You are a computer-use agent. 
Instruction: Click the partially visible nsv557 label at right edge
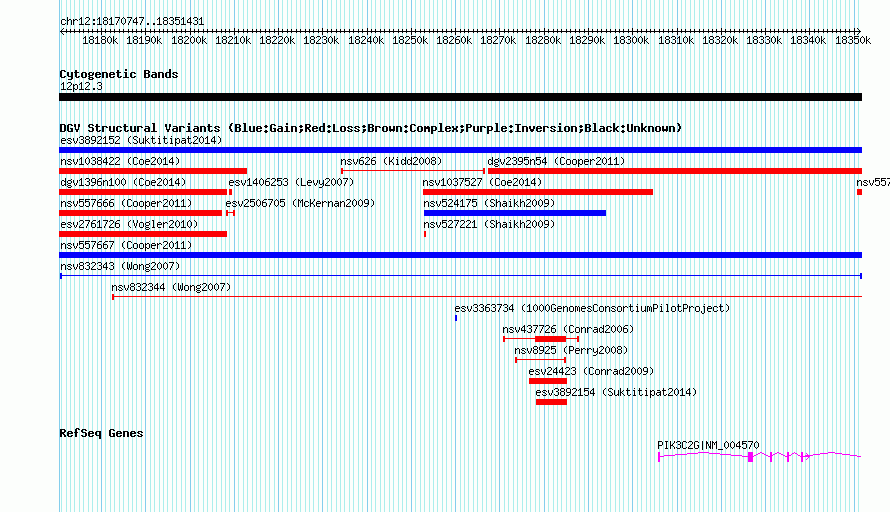point(873,182)
